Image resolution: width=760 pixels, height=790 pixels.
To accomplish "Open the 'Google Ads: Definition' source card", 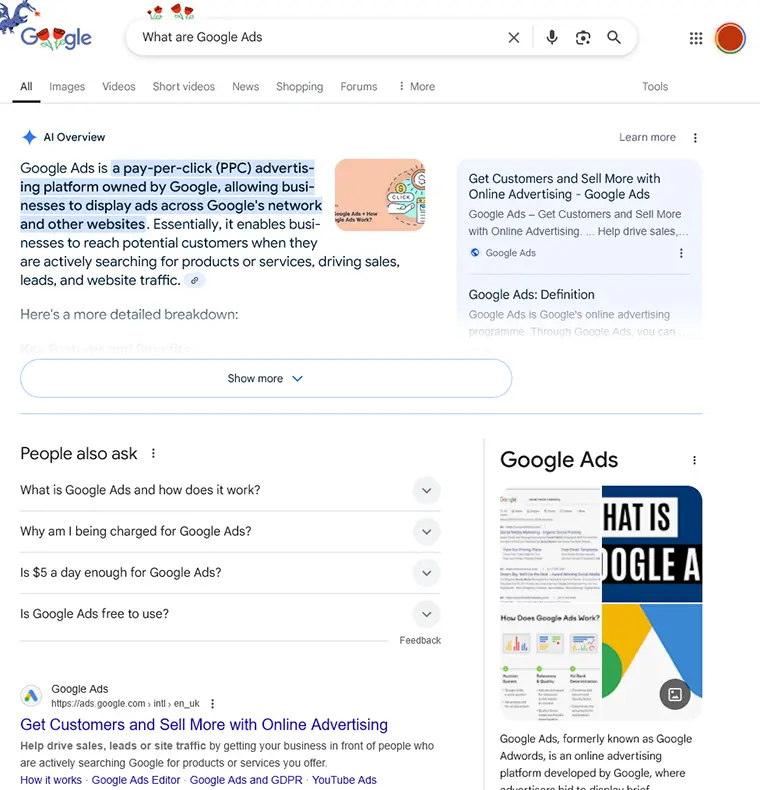I will pos(579,311).
